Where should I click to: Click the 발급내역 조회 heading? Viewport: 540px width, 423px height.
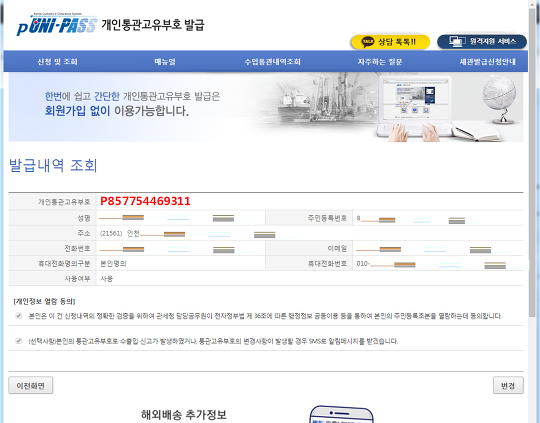(x=53, y=165)
